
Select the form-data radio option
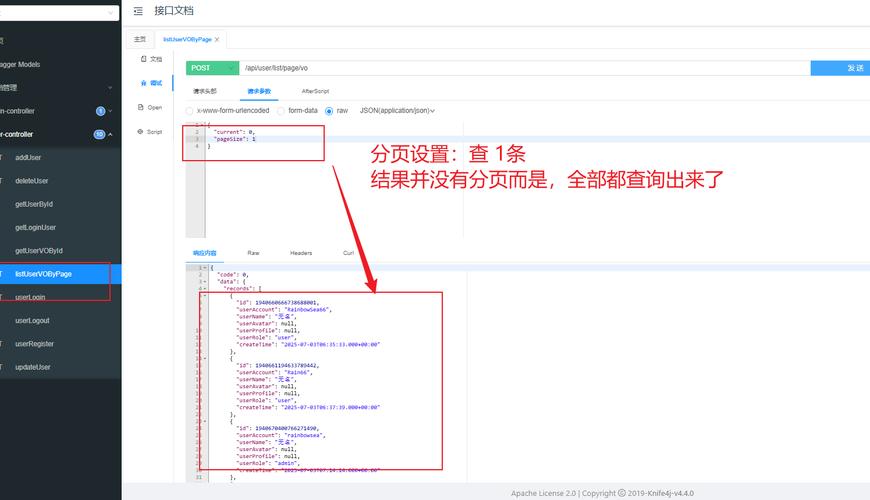(281, 111)
